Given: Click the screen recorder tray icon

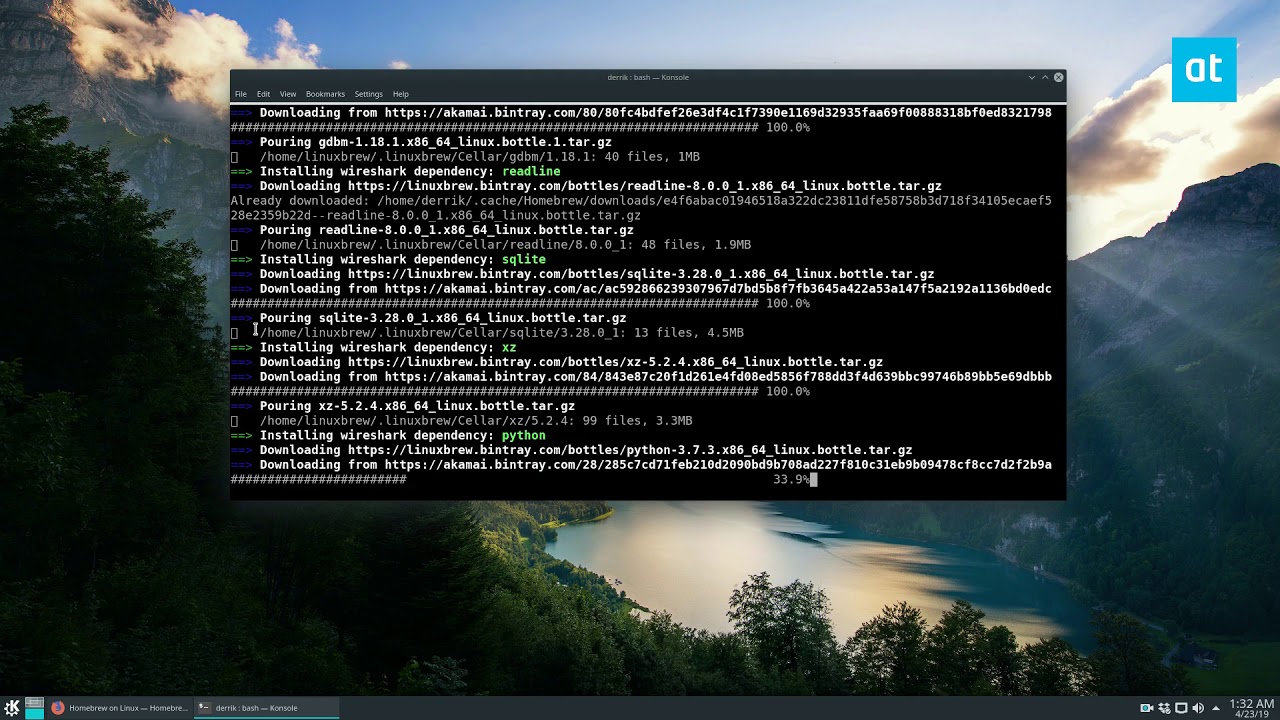Looking at the screenshot, I should (1147, 708).
